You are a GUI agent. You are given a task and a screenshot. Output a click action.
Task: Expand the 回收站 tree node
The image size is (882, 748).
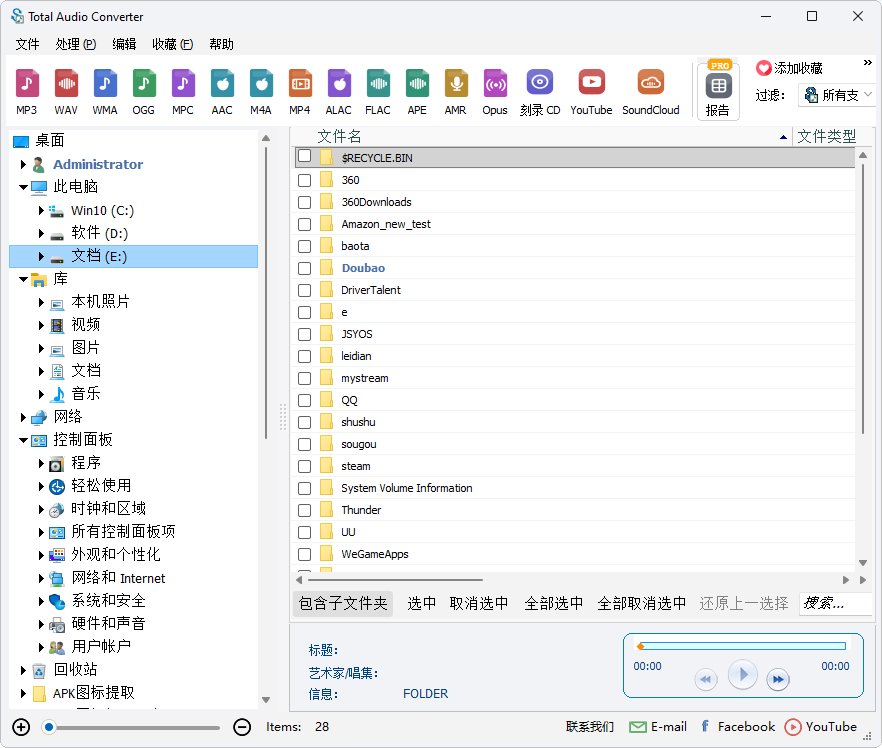point(23,670)
